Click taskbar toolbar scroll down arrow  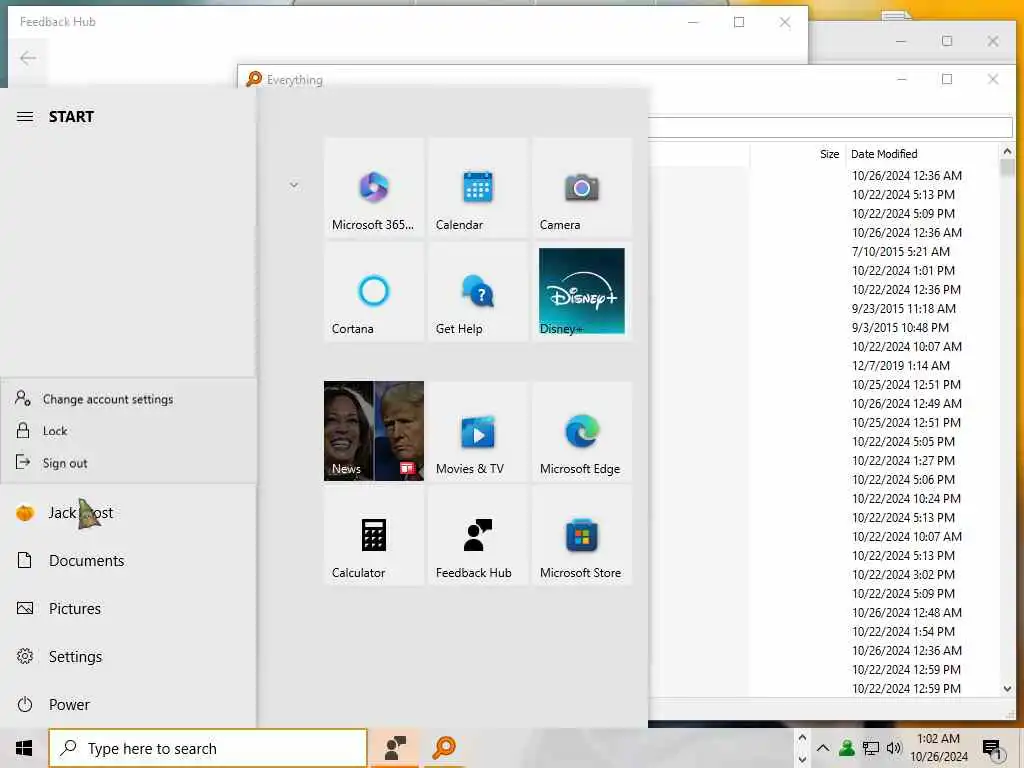click(802, 759)
